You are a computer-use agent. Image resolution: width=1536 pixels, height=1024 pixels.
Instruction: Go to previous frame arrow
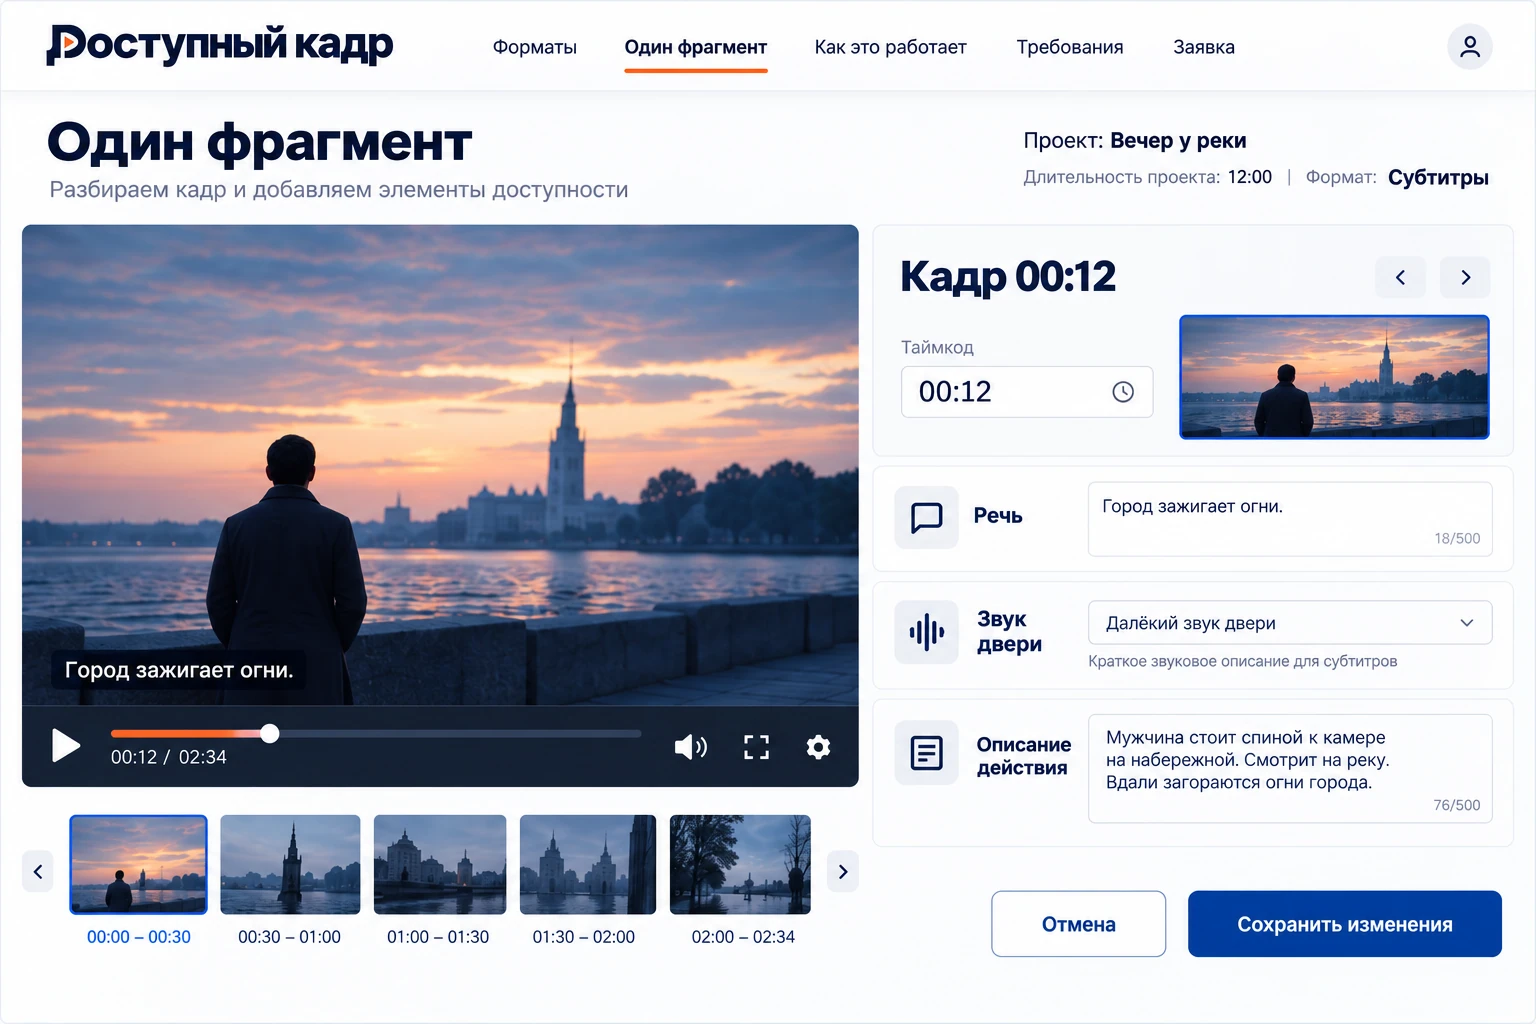coord(1400,277)
